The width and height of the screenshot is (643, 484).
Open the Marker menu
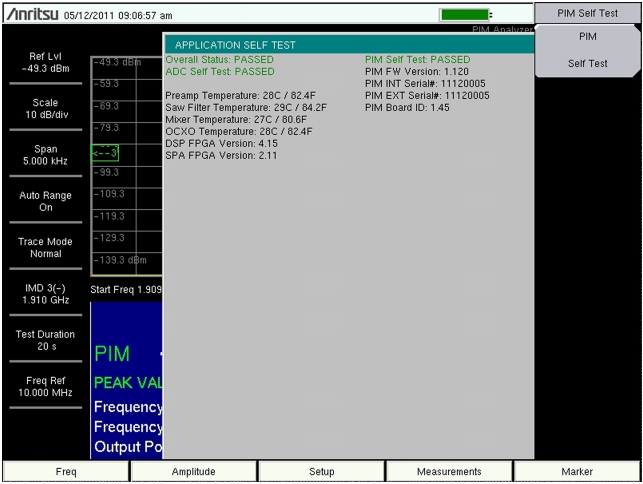577,471
